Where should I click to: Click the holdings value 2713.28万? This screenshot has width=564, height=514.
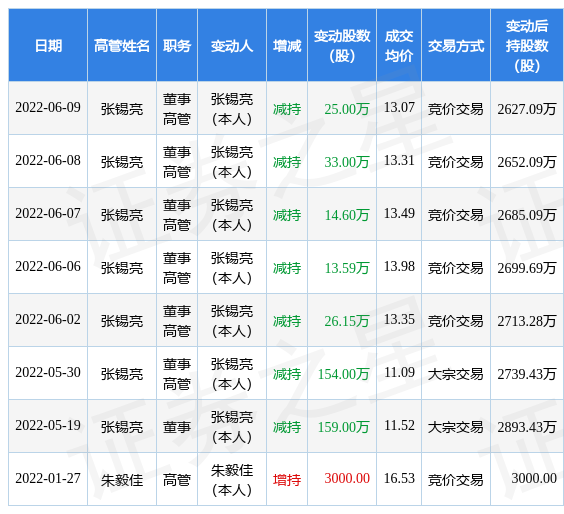(x=527, y=321)
